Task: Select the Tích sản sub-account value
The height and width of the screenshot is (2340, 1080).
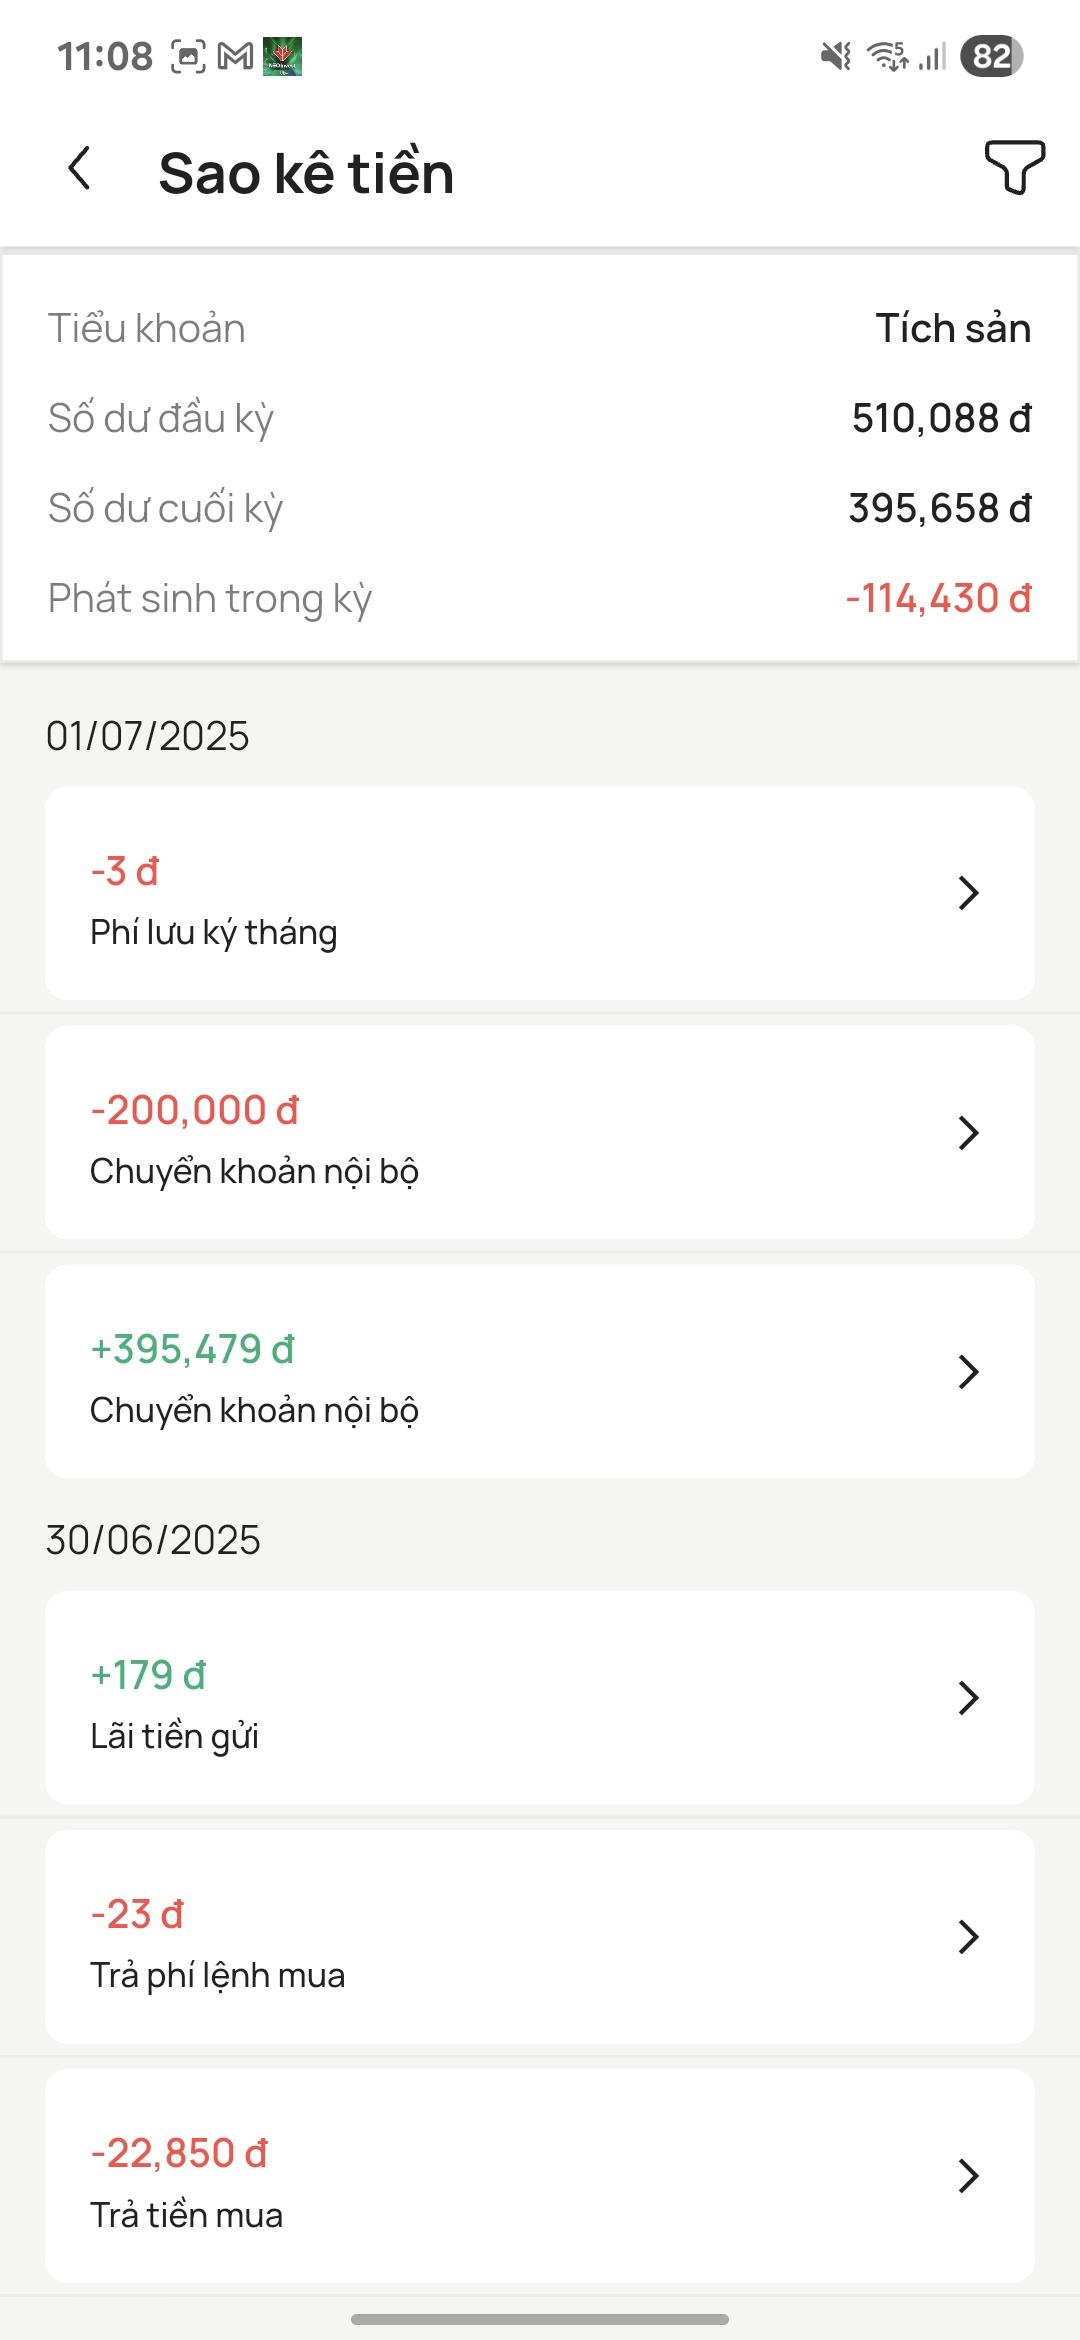Action: point(952,329)
